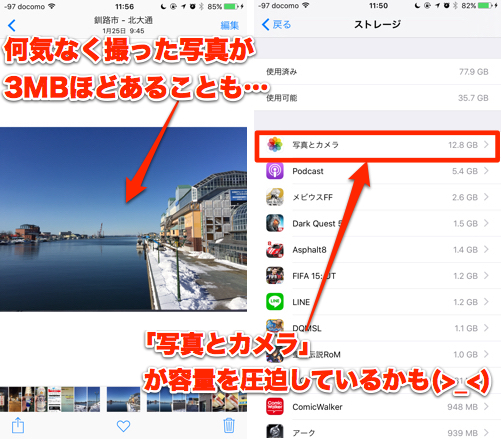Tap the 使用済み 77.9 GB row
Image resolution: width=501 pixels, height=439 pixels.
click(x=377, y=72)
